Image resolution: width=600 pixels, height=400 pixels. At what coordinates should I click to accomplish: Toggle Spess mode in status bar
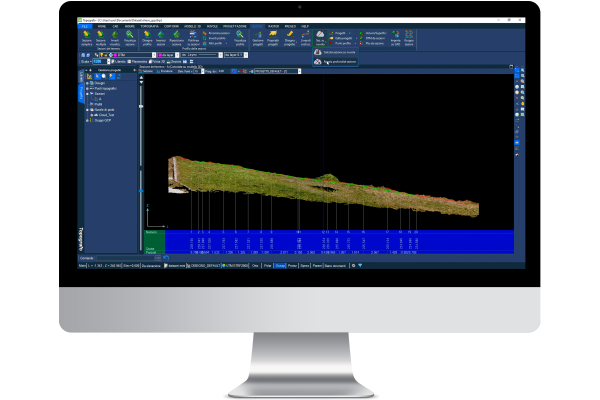pos(305,265)
